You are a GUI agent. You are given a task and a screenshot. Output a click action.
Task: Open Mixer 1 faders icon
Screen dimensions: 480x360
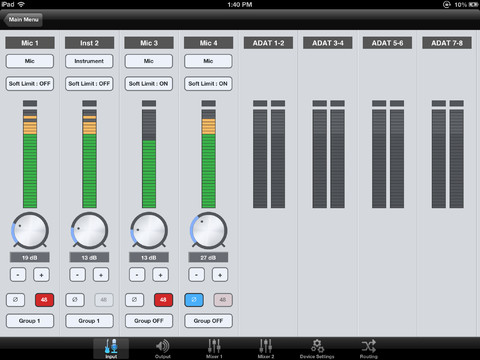coord(214,346)
